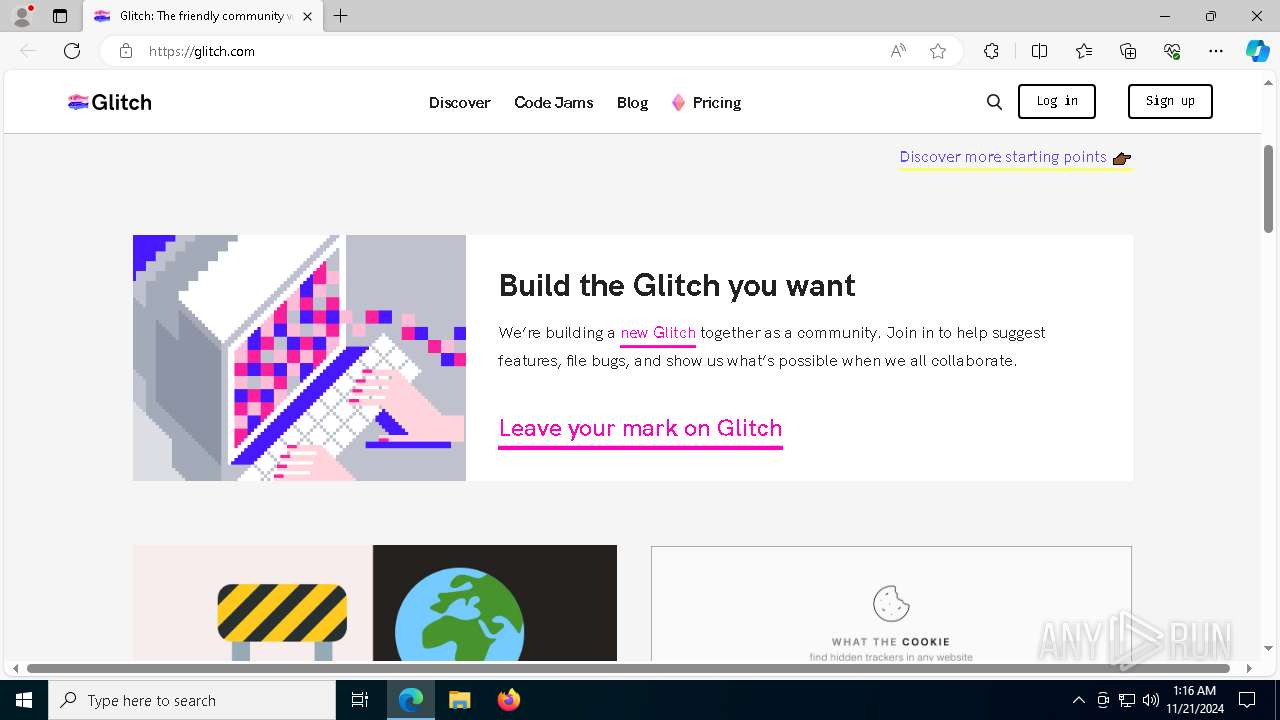Open the Windows Start menu
The image size is (1280, 720).
tap(24, 700)
